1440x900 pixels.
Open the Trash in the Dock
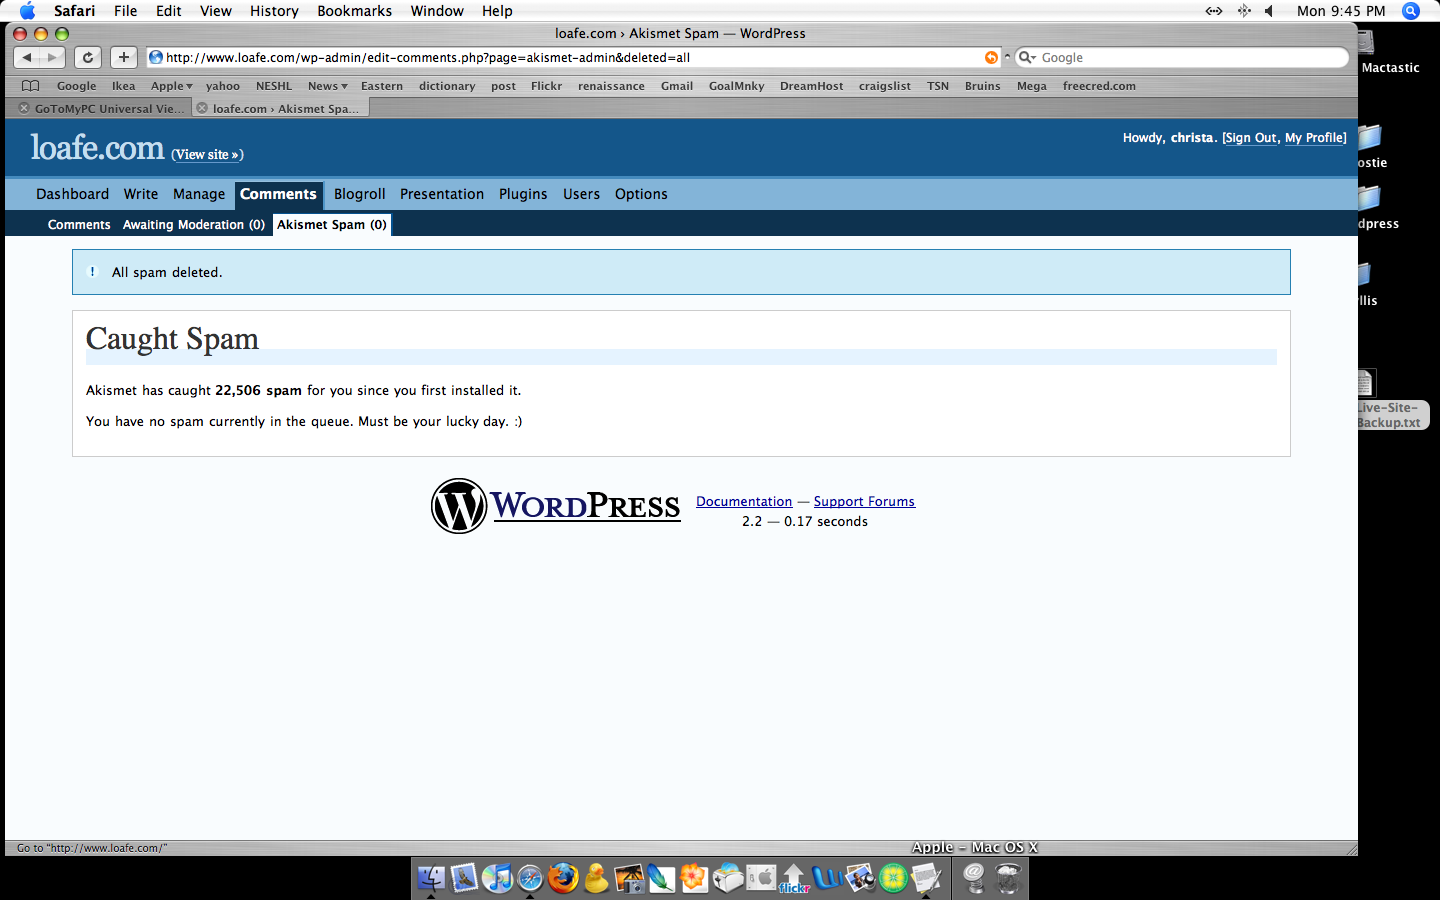[x=1008, y=878]
